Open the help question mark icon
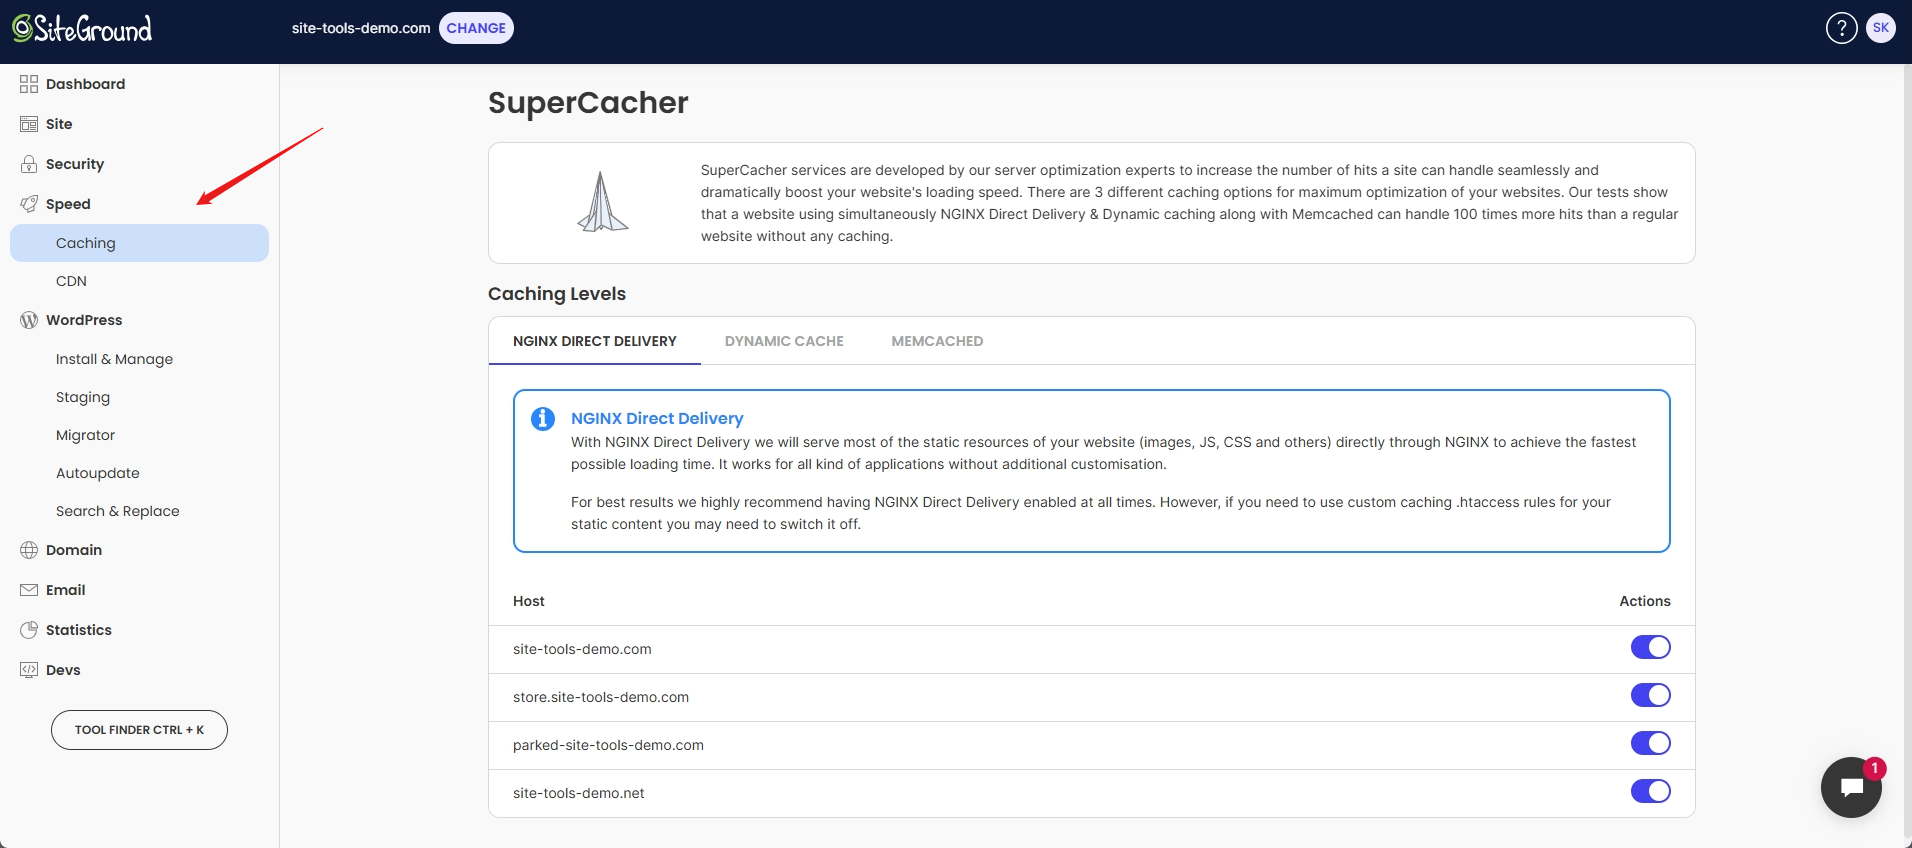Viewport: 1912px width, 848px height. (x=1841, y=28)
